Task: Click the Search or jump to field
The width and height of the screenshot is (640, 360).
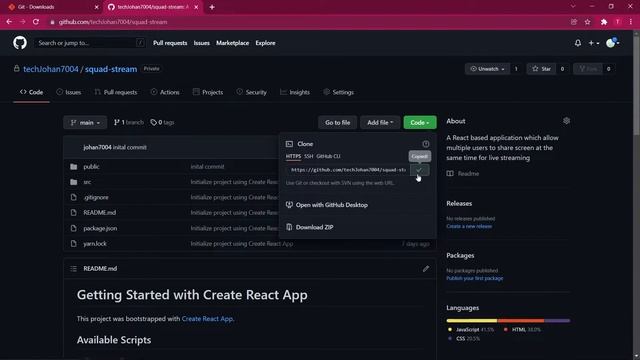Action: (89, 43)
